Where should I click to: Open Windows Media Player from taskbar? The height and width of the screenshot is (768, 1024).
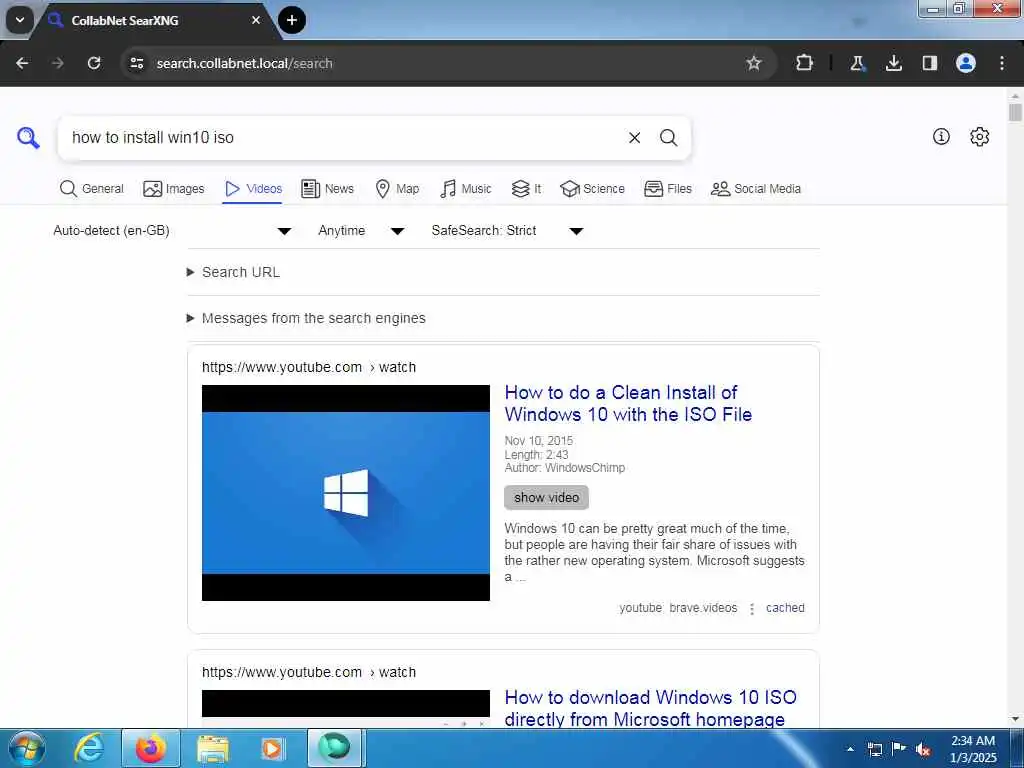(272, 749)
